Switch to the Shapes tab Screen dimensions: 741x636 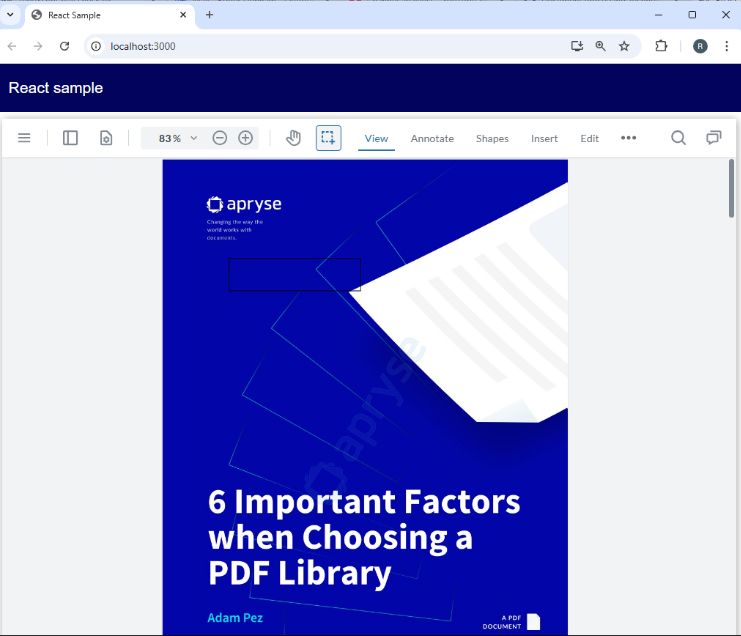click(492, 138)
